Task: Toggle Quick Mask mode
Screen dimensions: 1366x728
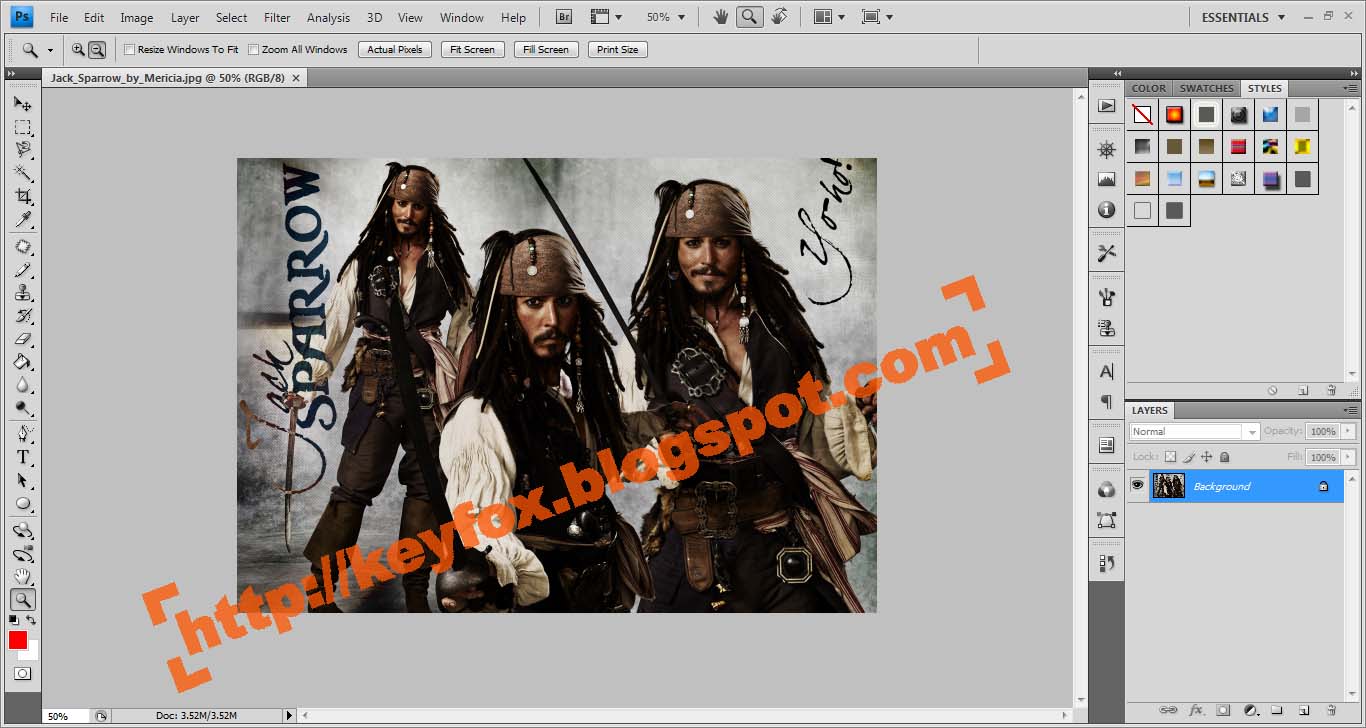Action: coord(22,674)
